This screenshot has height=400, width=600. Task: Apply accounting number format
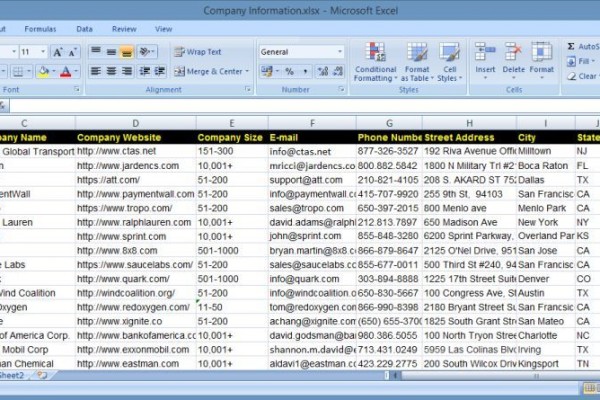point(267,71)
